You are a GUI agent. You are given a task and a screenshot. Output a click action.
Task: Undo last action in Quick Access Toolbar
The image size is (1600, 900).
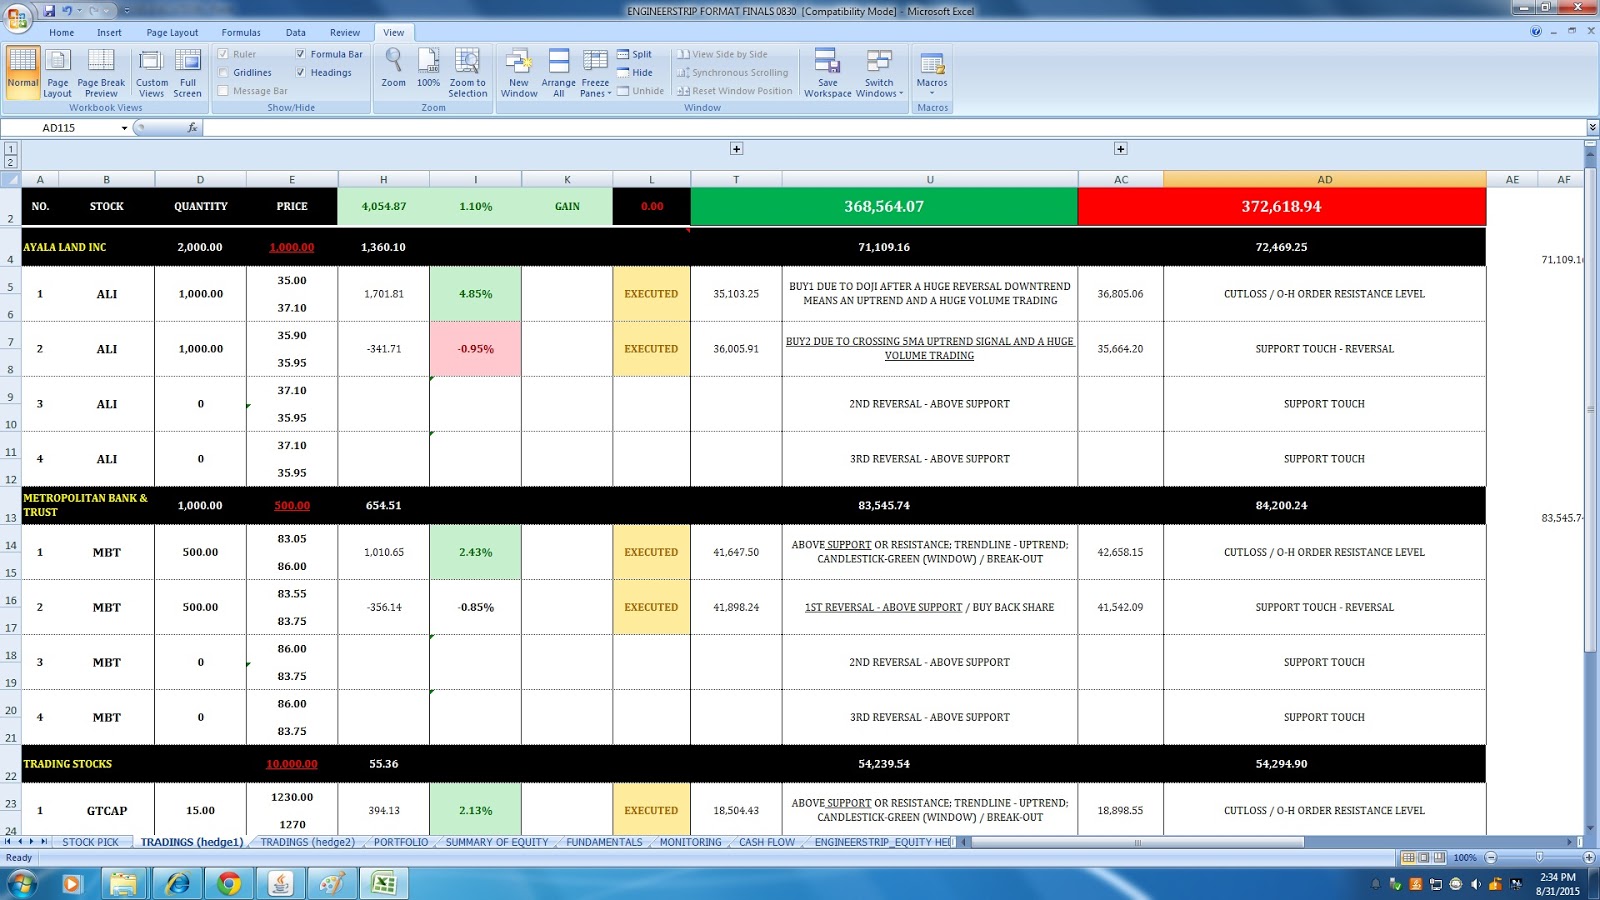[x=67, y=11]
